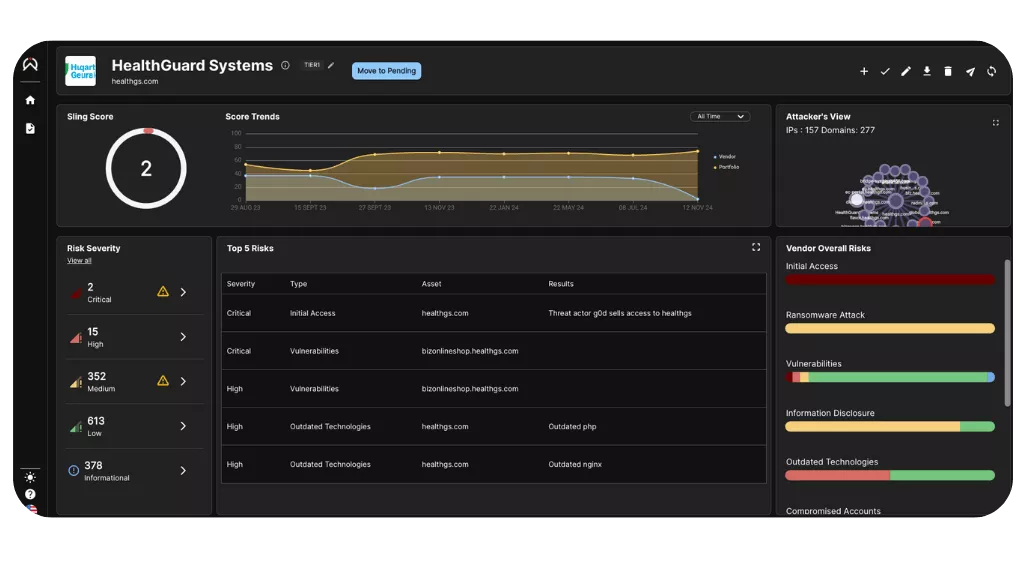
Task: Edit the TIER1 tag with the pencil icon
Action: pyautogui.click(x=331, y=65)
